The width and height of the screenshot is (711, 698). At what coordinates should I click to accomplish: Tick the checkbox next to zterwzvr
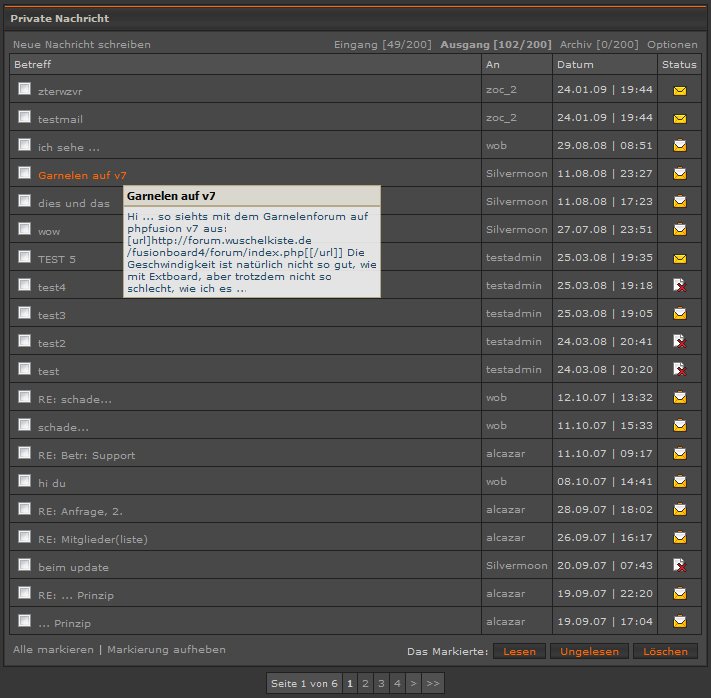tap(24, 89)
